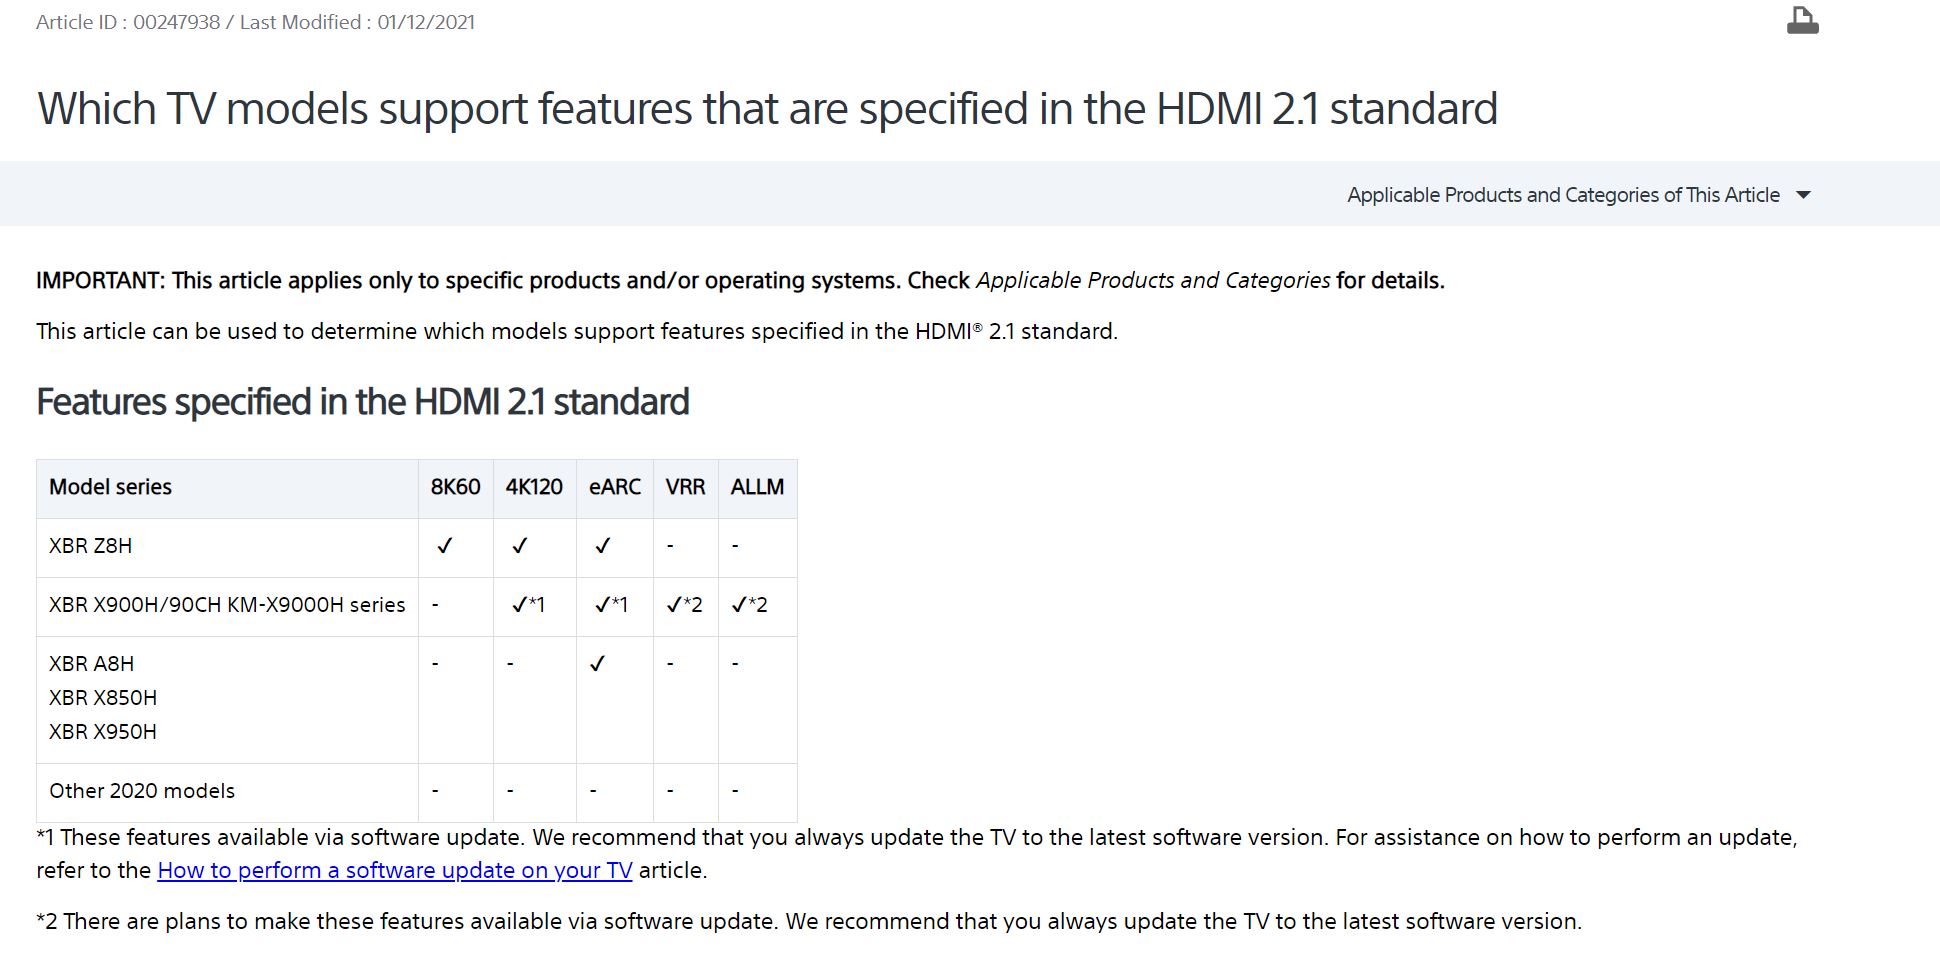The image size is (1940, 968).
Task: Click the print page icon
Action: pos(1802,20)
